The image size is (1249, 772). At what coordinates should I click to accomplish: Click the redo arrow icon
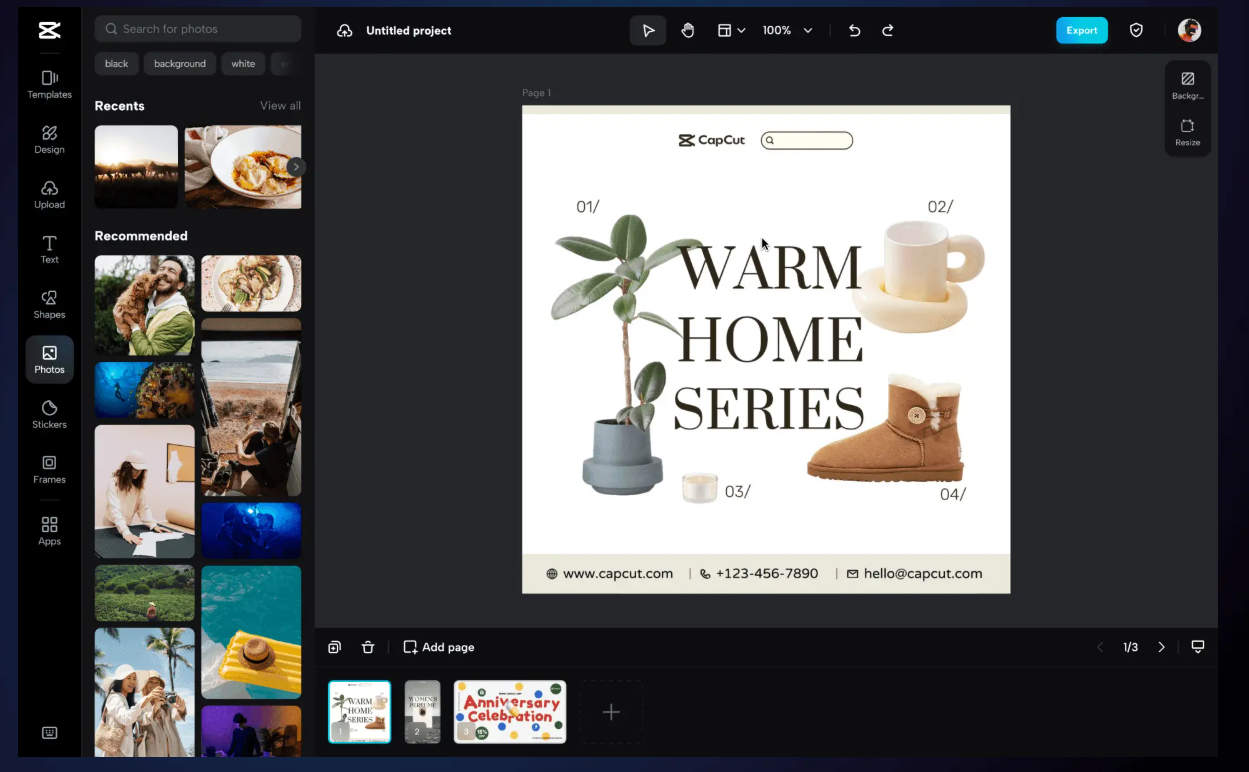887,31
